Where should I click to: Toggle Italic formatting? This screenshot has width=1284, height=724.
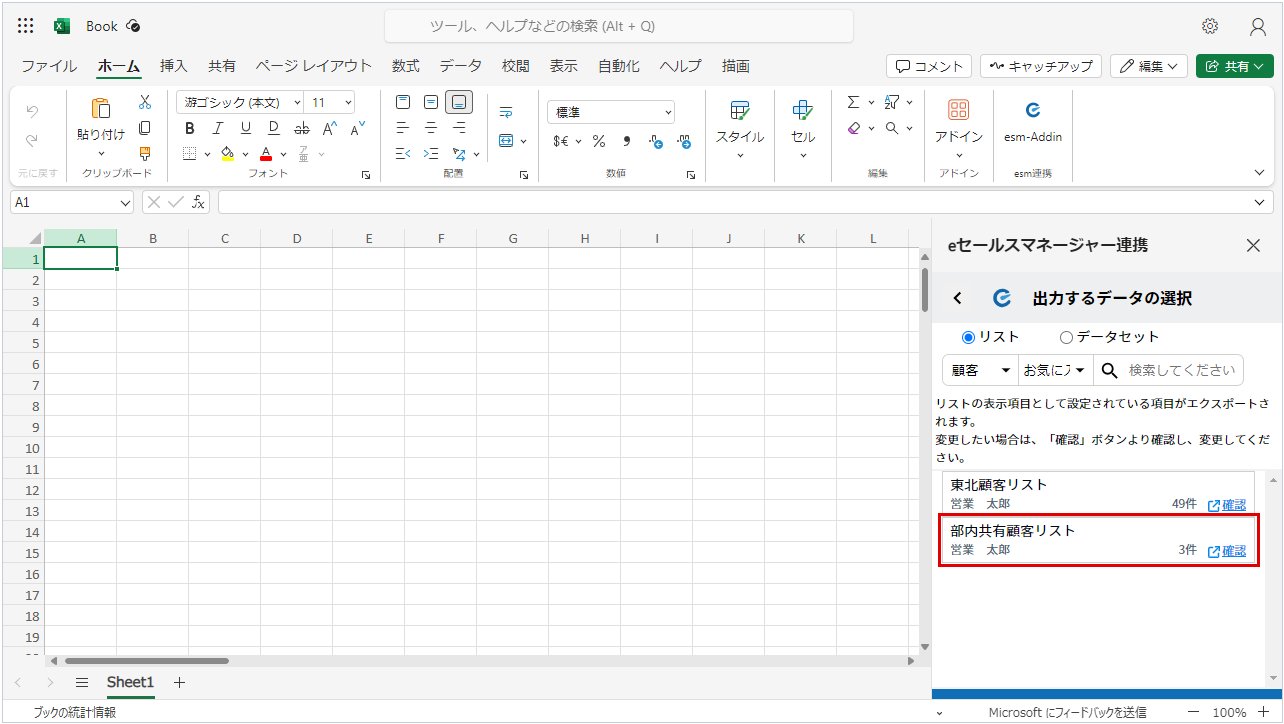[x=218, y=128]
